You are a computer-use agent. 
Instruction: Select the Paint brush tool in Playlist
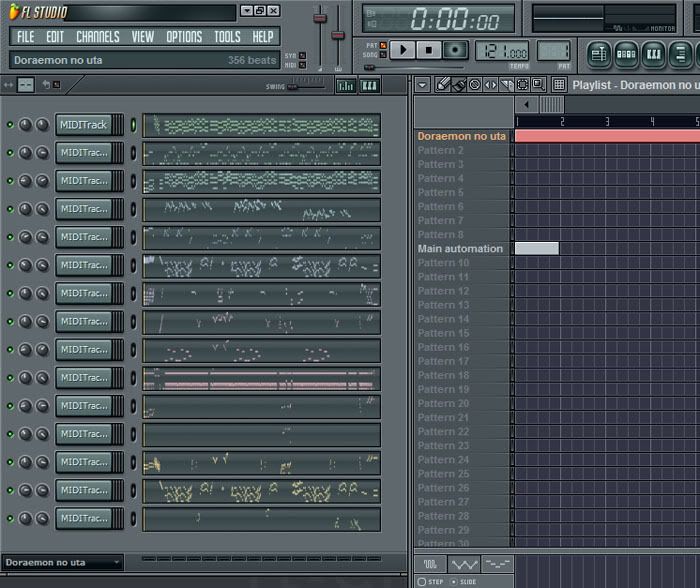(x=458, y=84)
